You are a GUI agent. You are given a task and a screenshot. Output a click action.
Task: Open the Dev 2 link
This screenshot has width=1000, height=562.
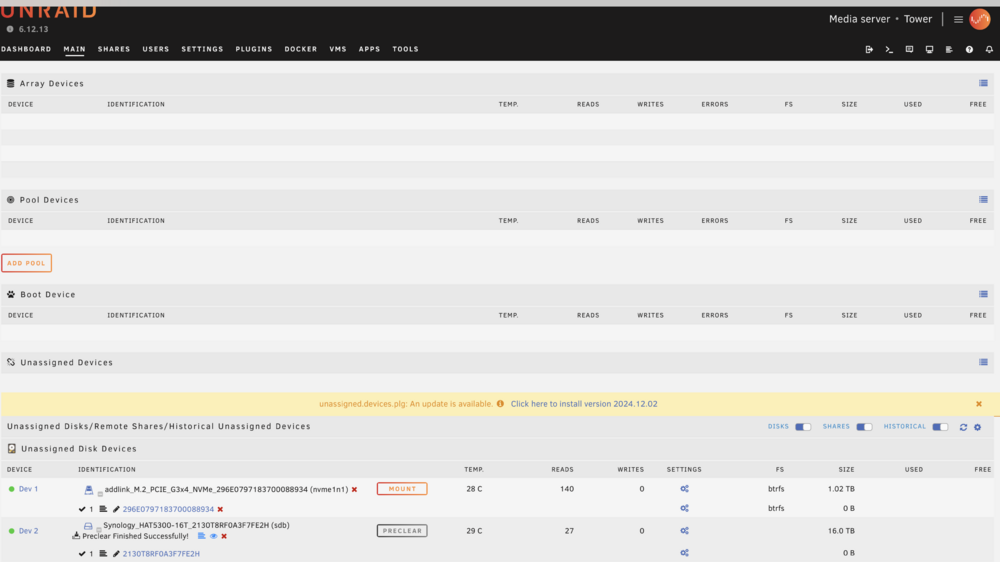tap(28, 531)
